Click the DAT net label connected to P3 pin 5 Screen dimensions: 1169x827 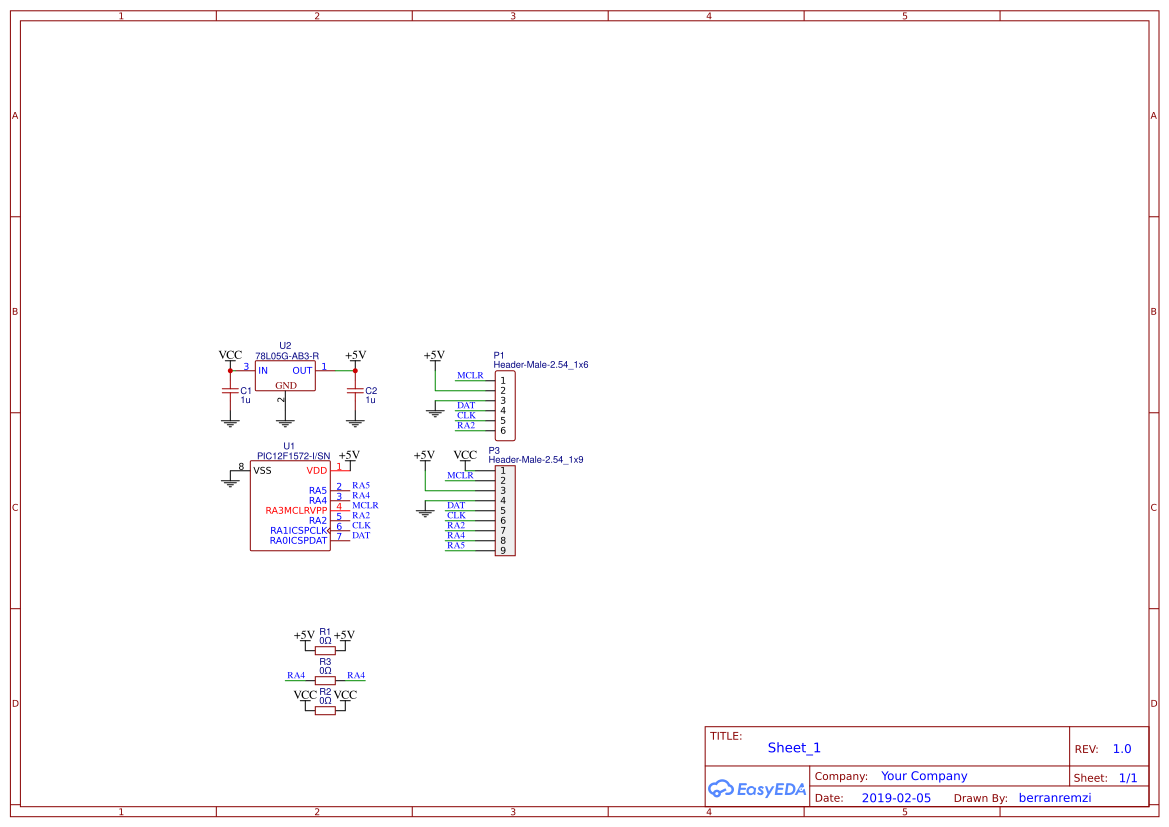click(459, 505)
